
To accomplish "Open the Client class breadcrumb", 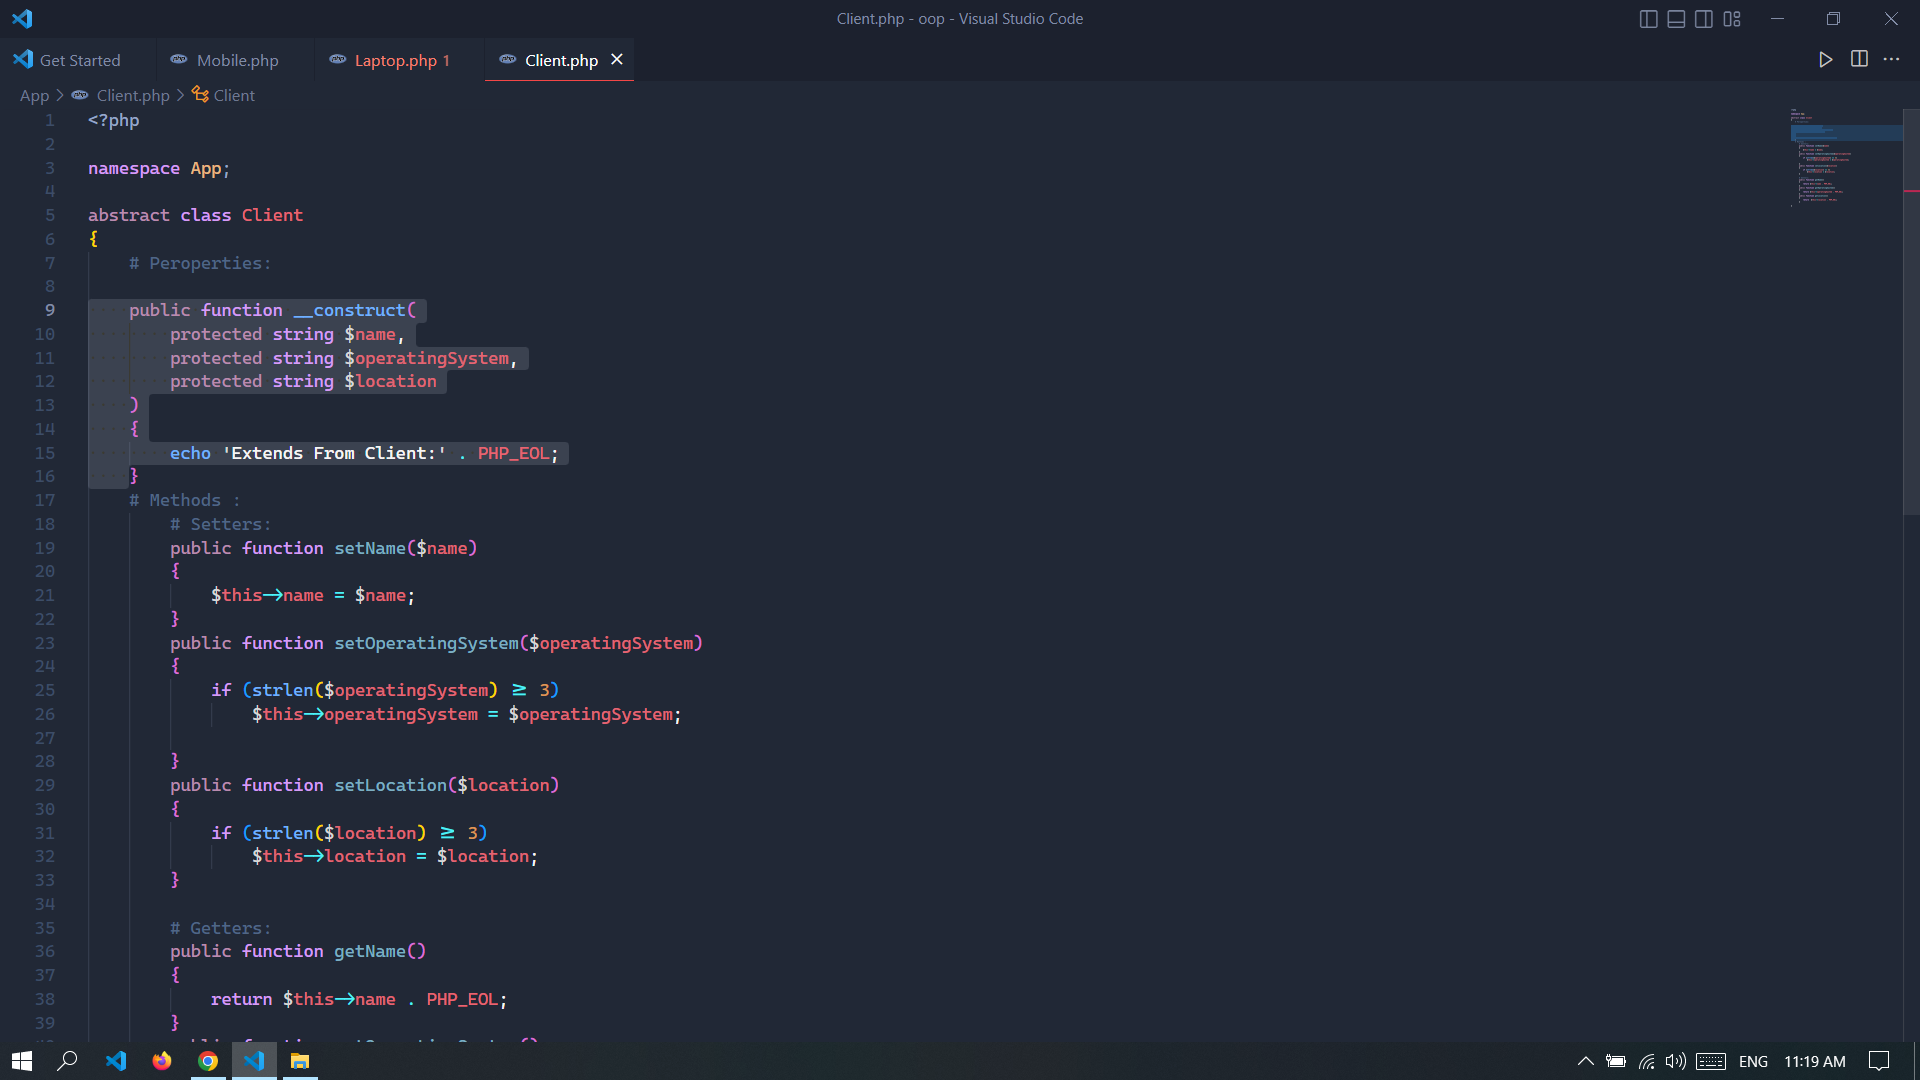I will pos(234,95).
